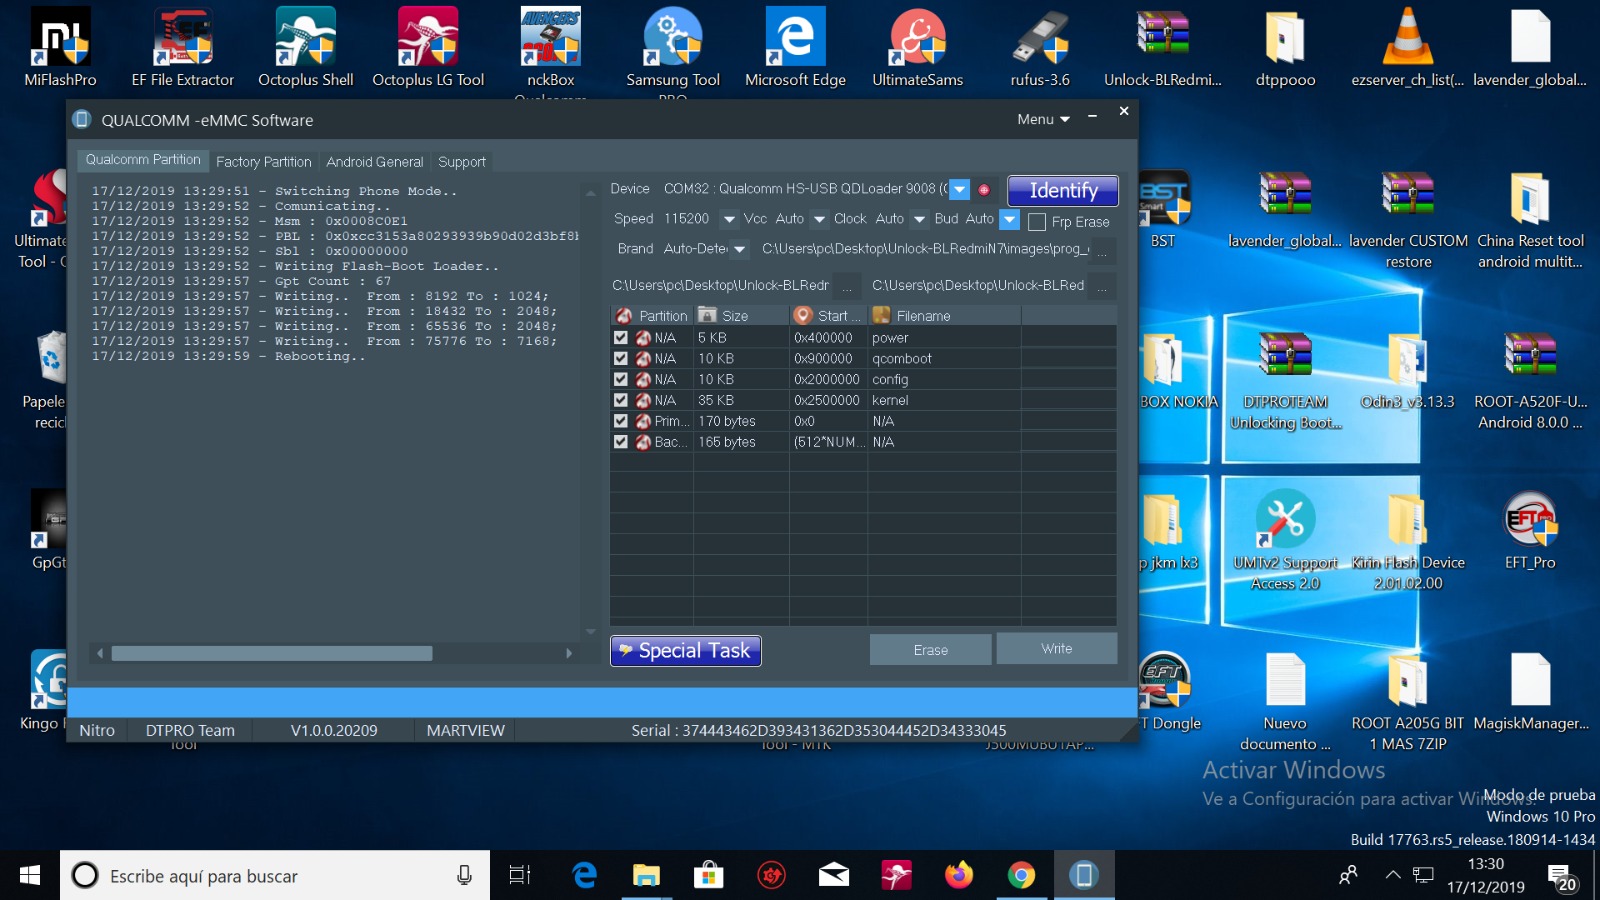Click the log scrollbar right arrow
This screenshot has width=1600, height=900.
569,653
